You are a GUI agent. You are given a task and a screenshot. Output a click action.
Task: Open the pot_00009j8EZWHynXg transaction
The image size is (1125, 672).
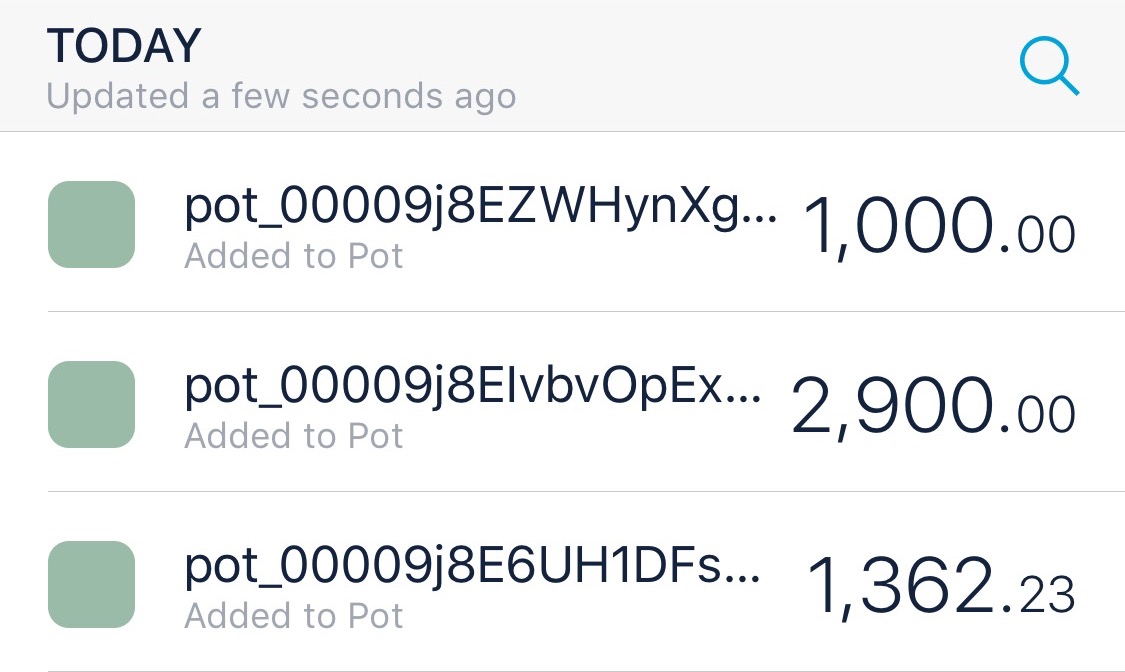(x=562, y=222)
